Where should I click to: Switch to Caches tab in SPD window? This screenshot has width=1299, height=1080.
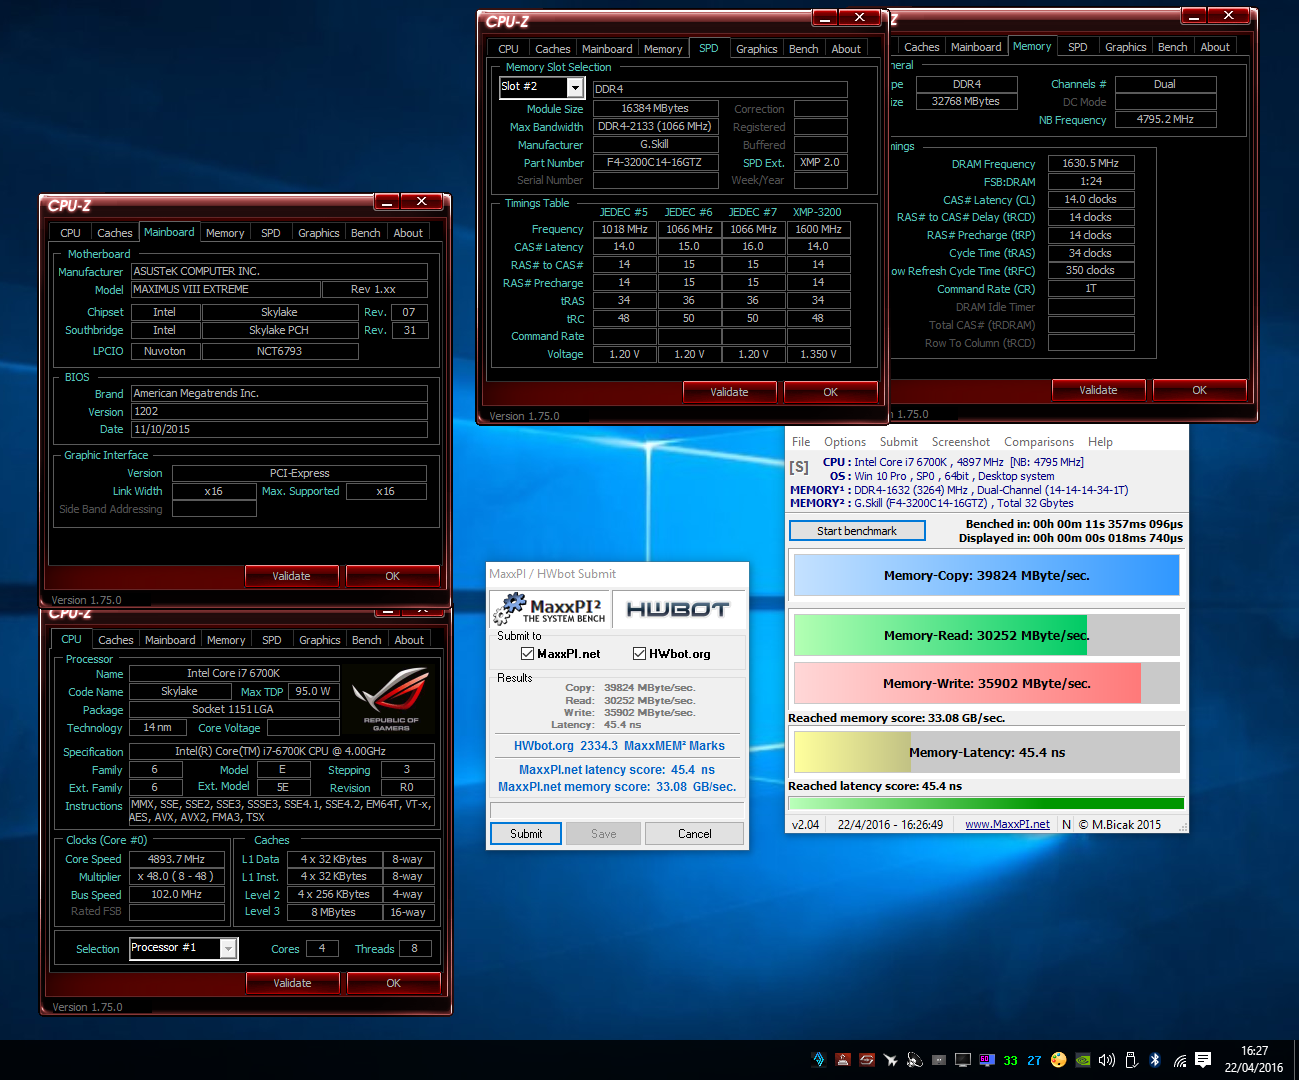(552, 49)
